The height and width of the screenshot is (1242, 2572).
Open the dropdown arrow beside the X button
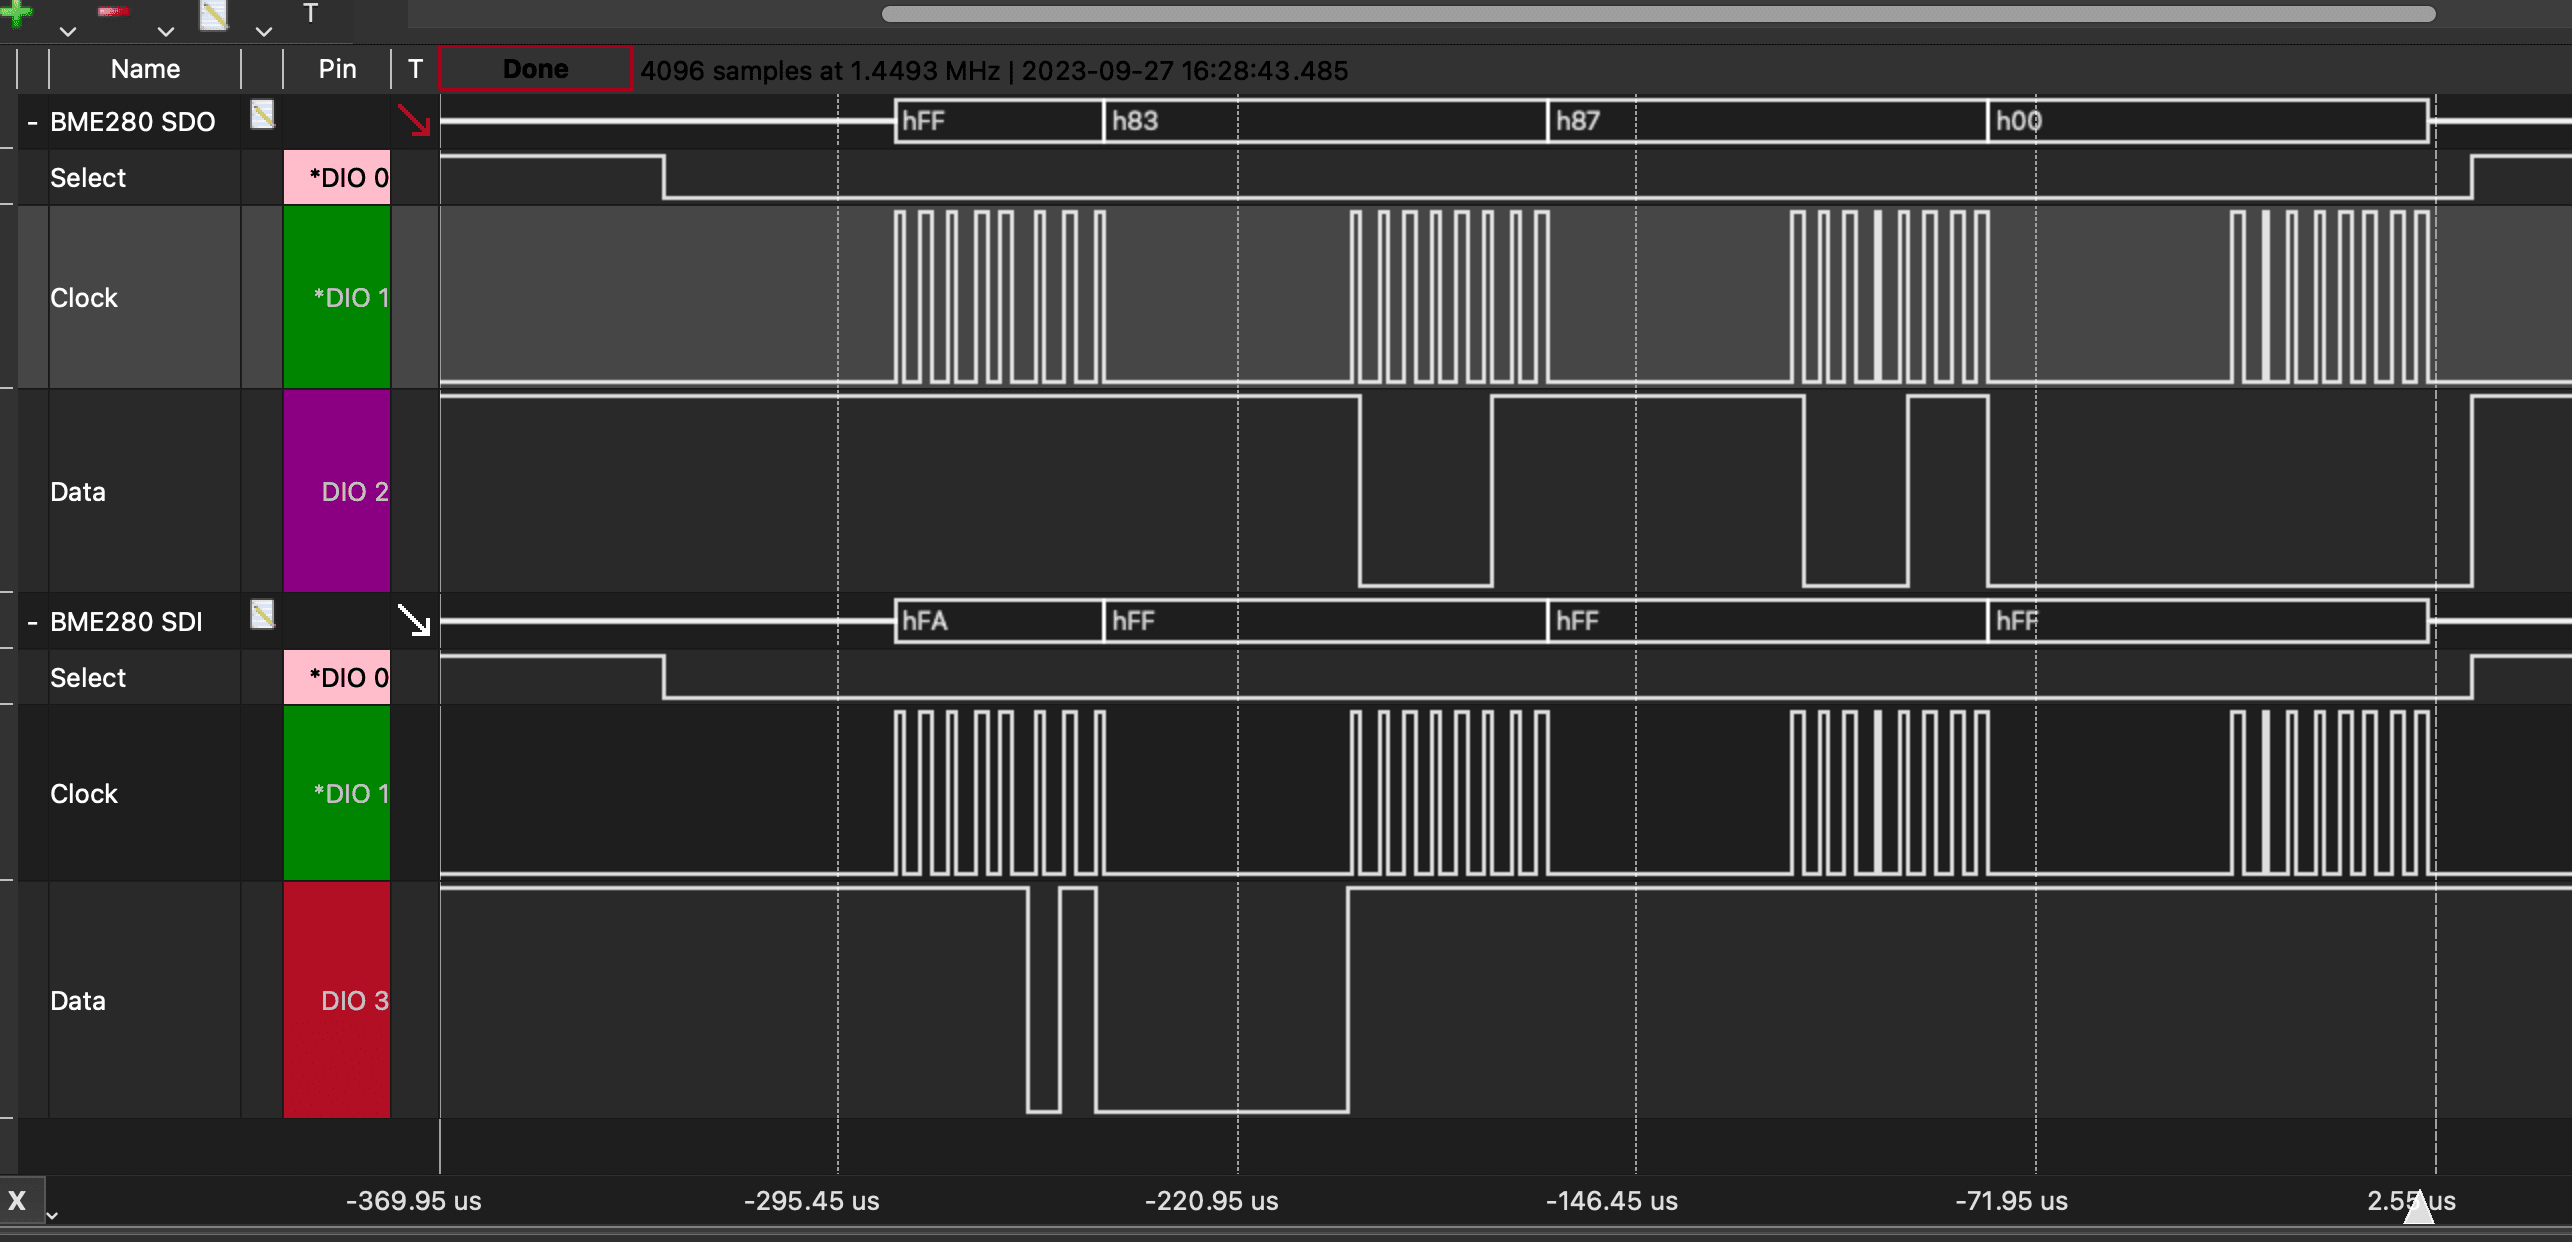pos(52,1215)
